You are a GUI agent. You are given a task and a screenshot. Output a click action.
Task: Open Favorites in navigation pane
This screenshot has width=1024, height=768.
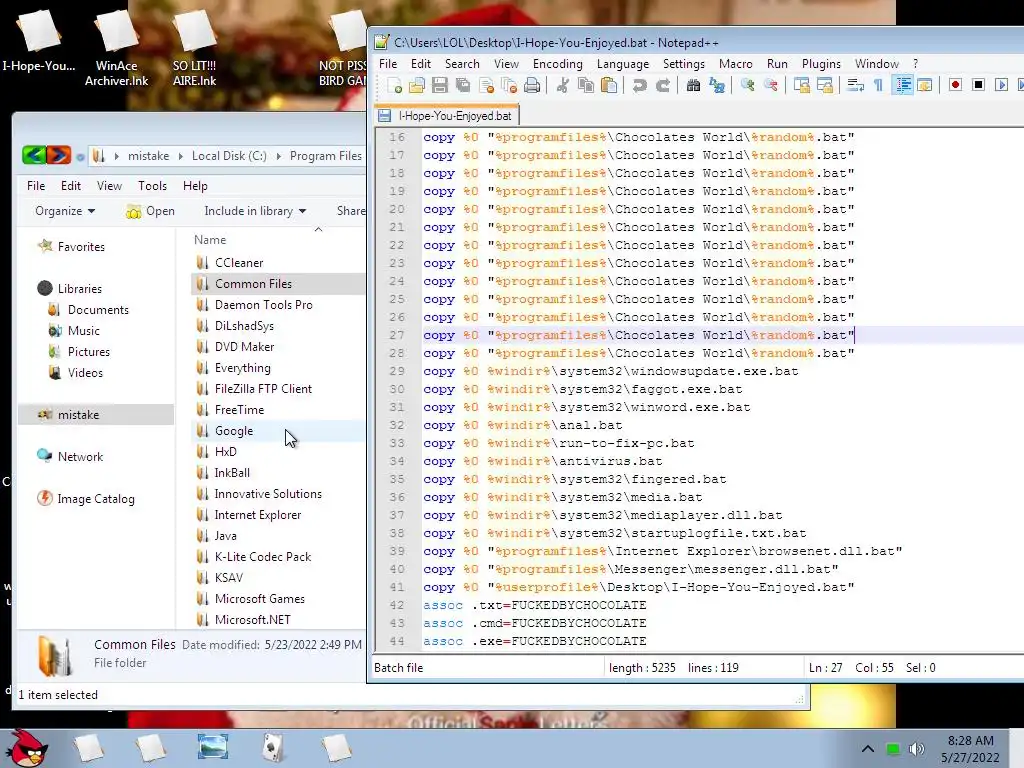point(81,246)
